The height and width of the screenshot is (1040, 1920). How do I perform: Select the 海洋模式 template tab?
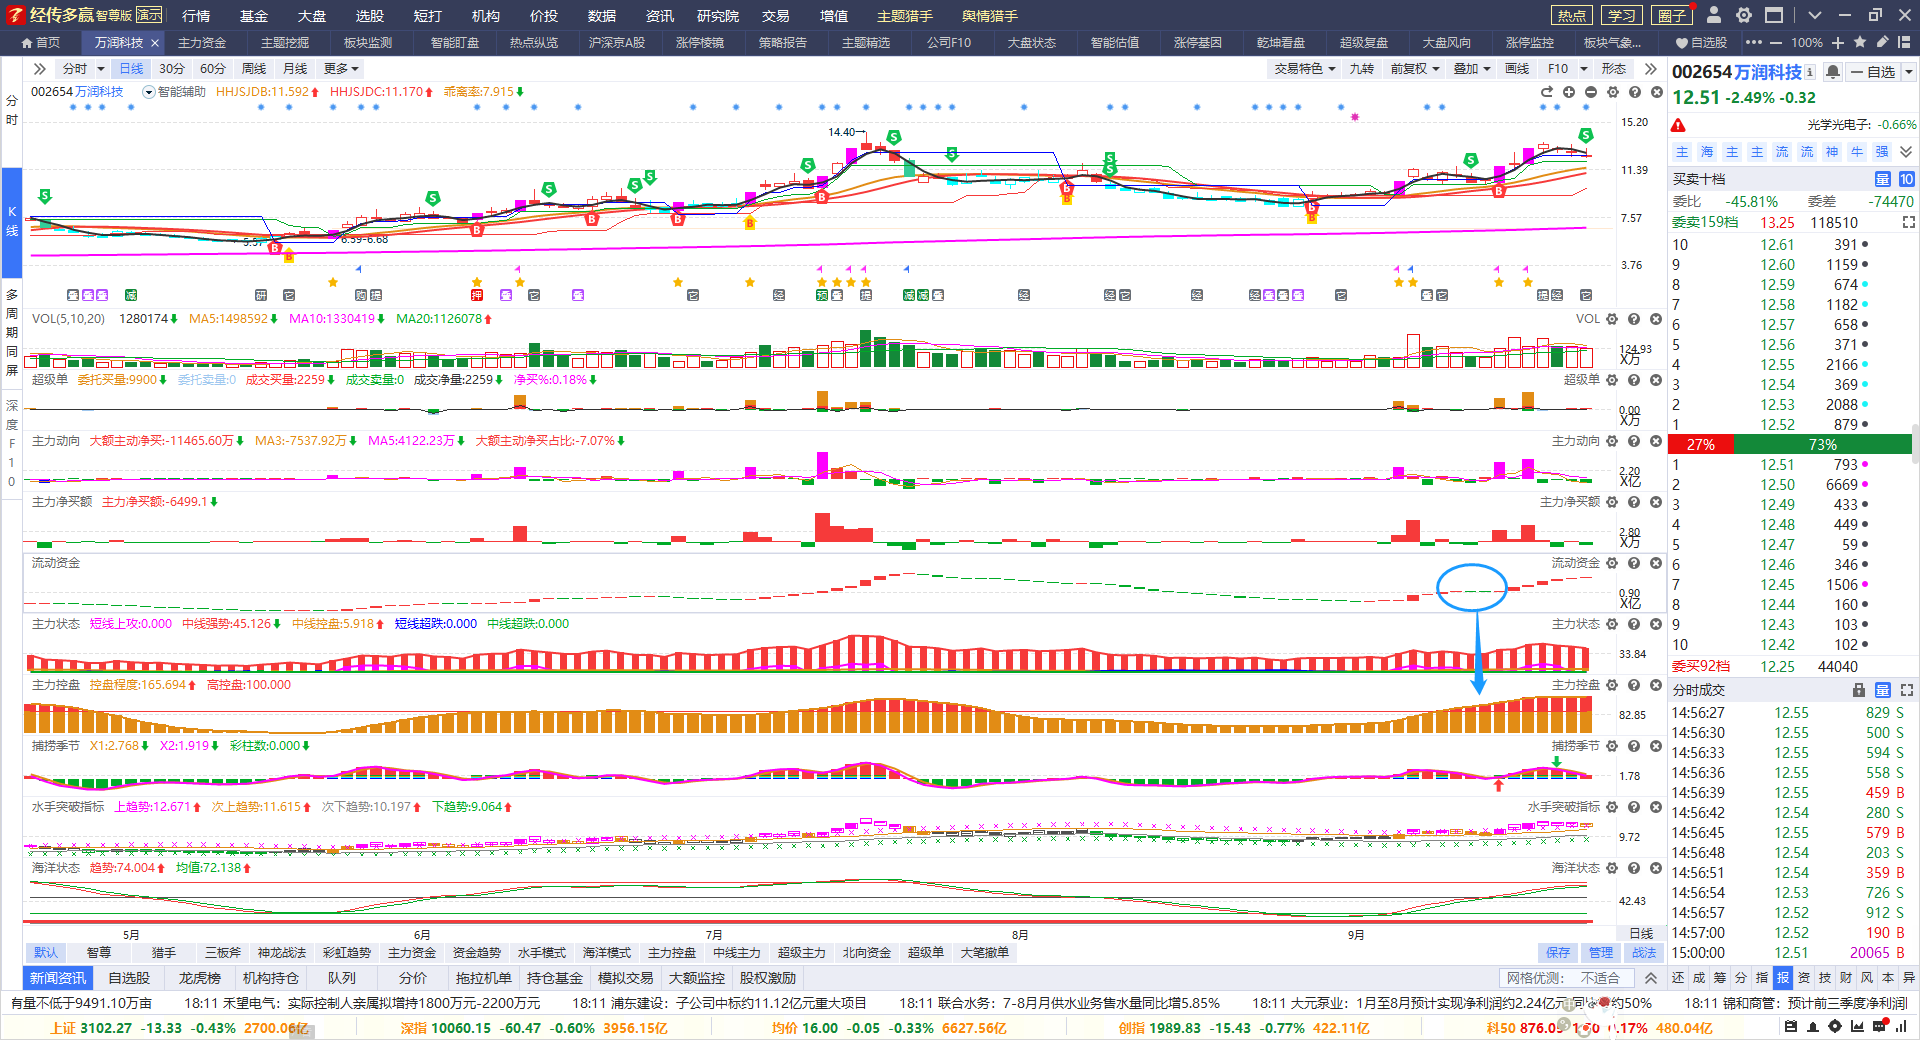pos(606,953)
